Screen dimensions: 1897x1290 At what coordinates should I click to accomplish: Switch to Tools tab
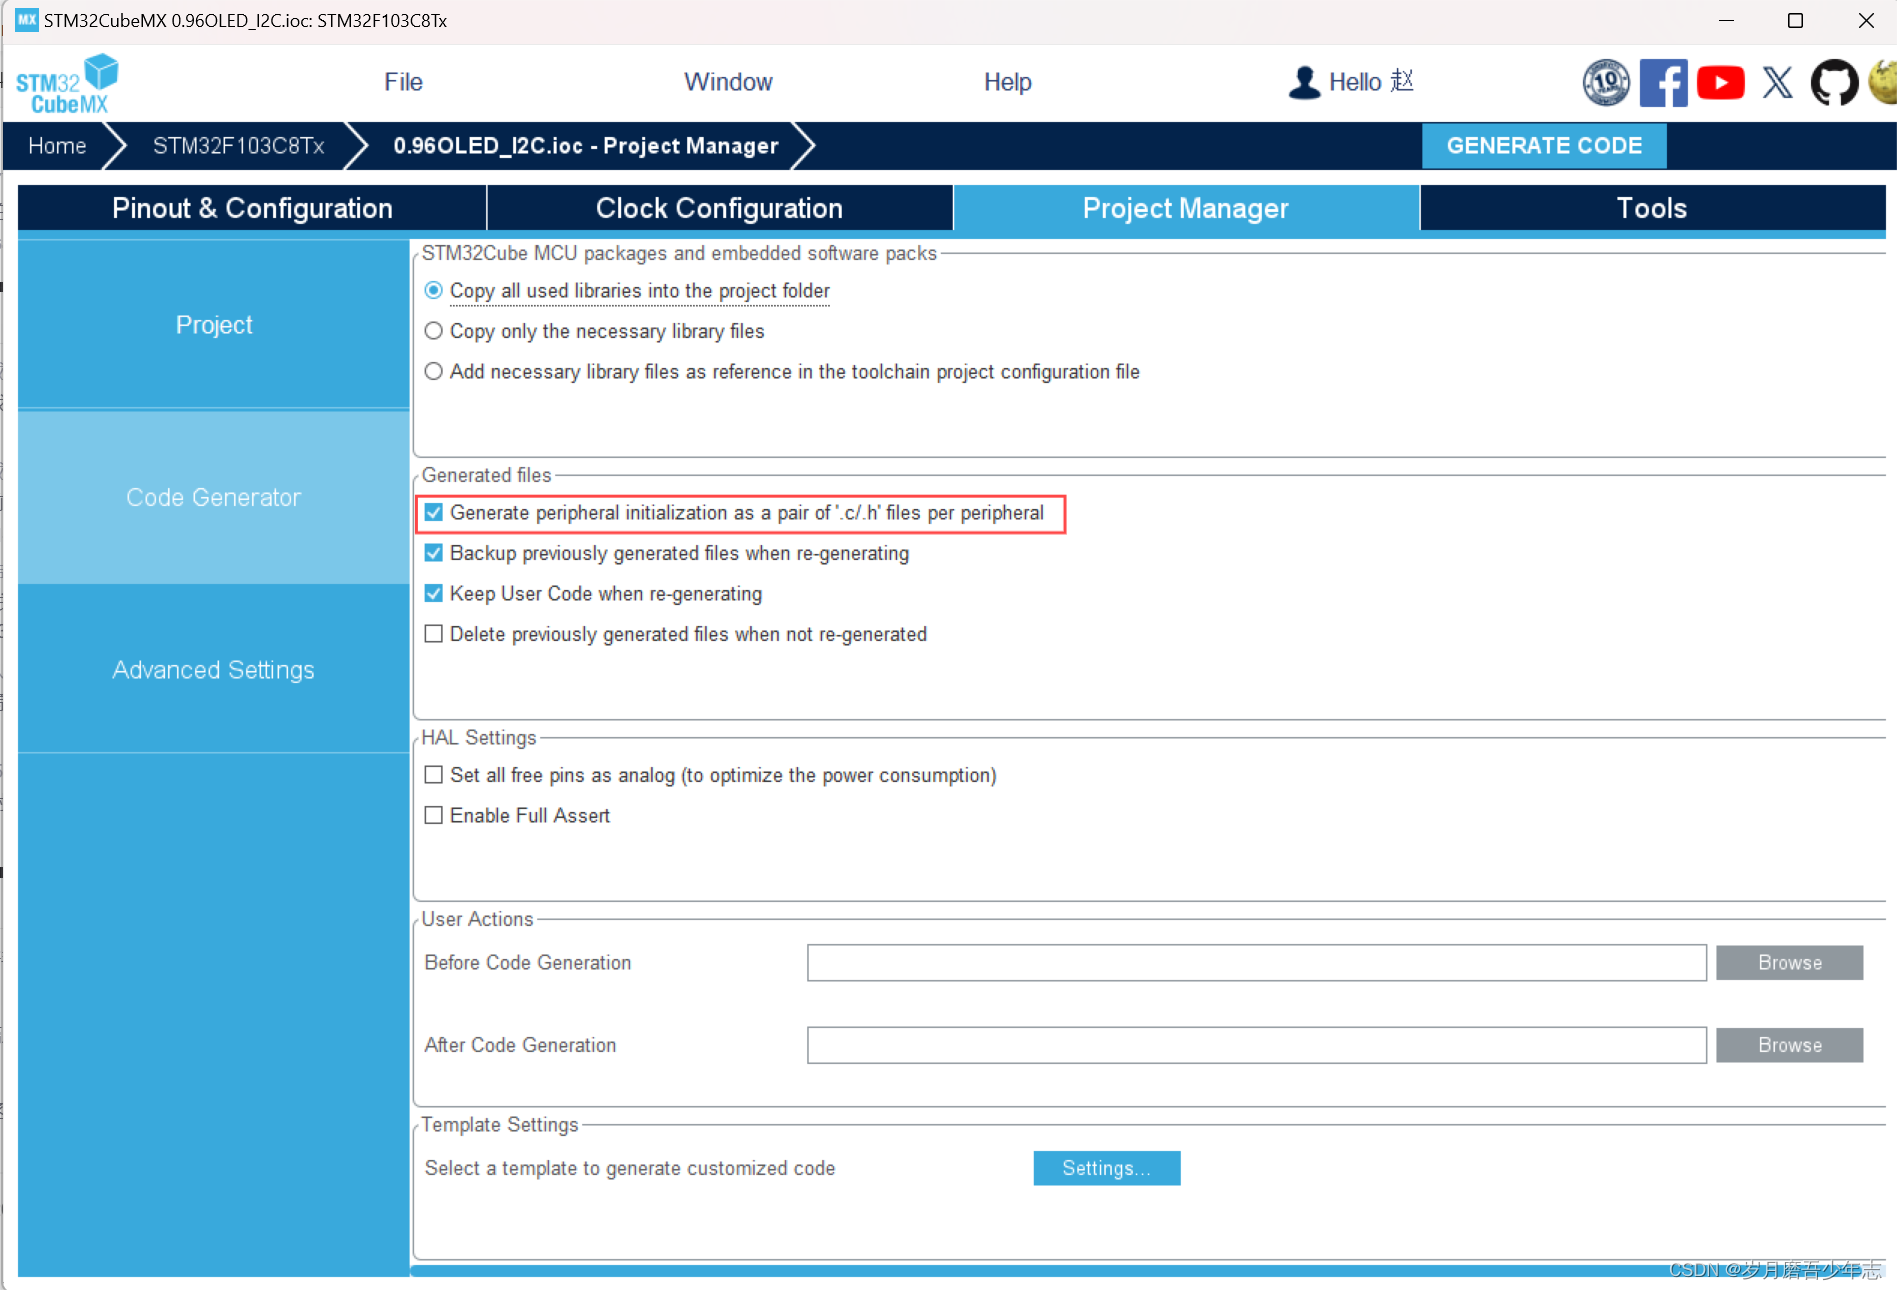(x=1652, y=208)
